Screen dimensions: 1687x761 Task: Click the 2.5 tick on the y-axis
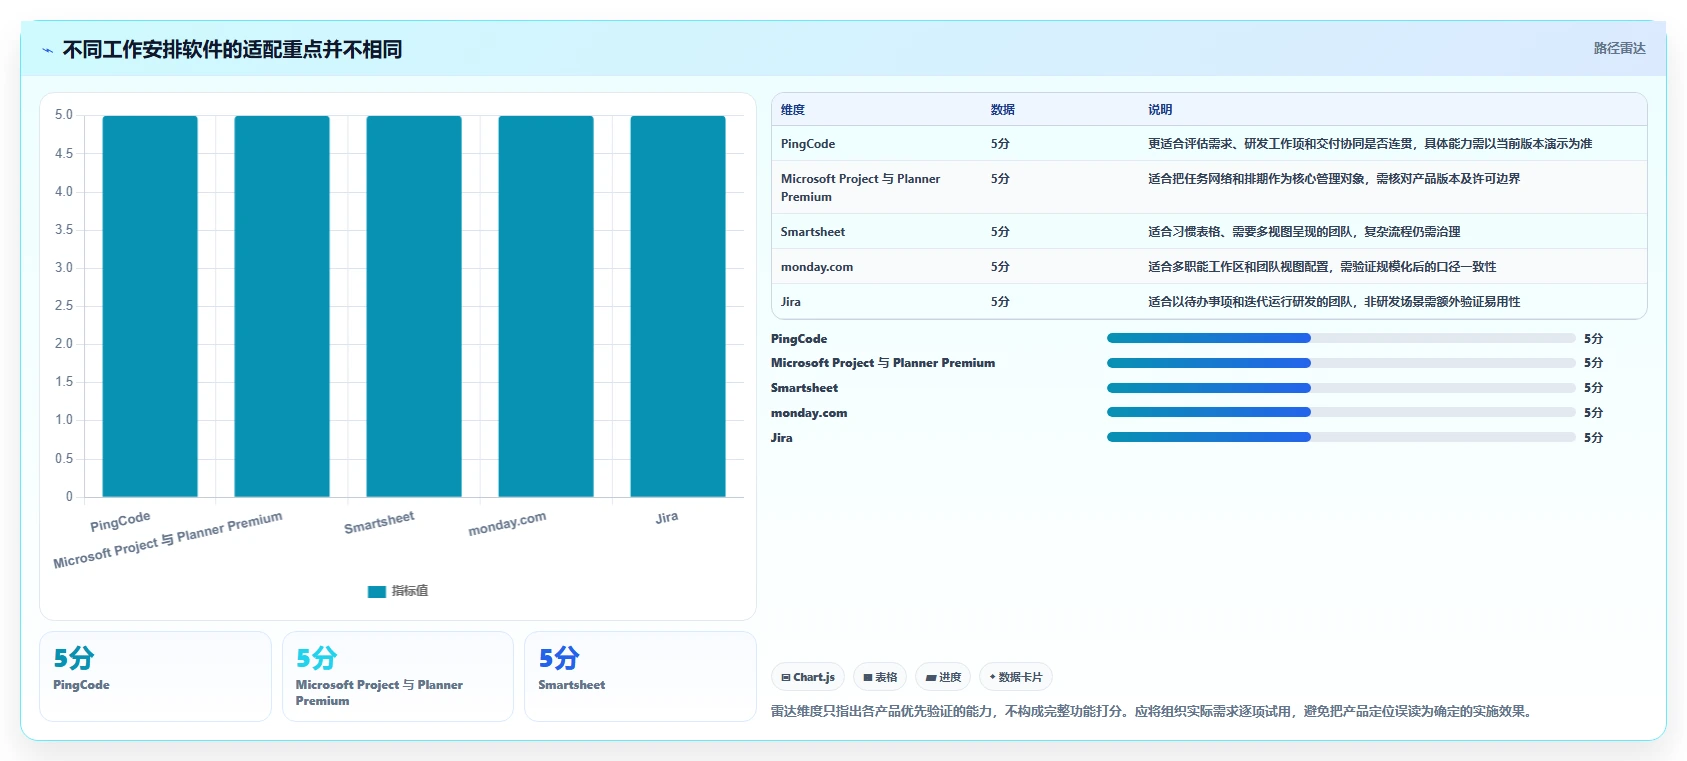(64, 306)
